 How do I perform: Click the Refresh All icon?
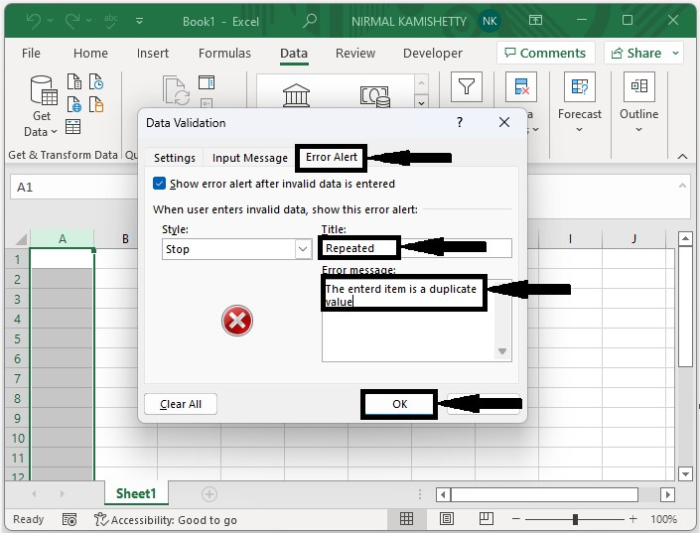pos(176,91)
